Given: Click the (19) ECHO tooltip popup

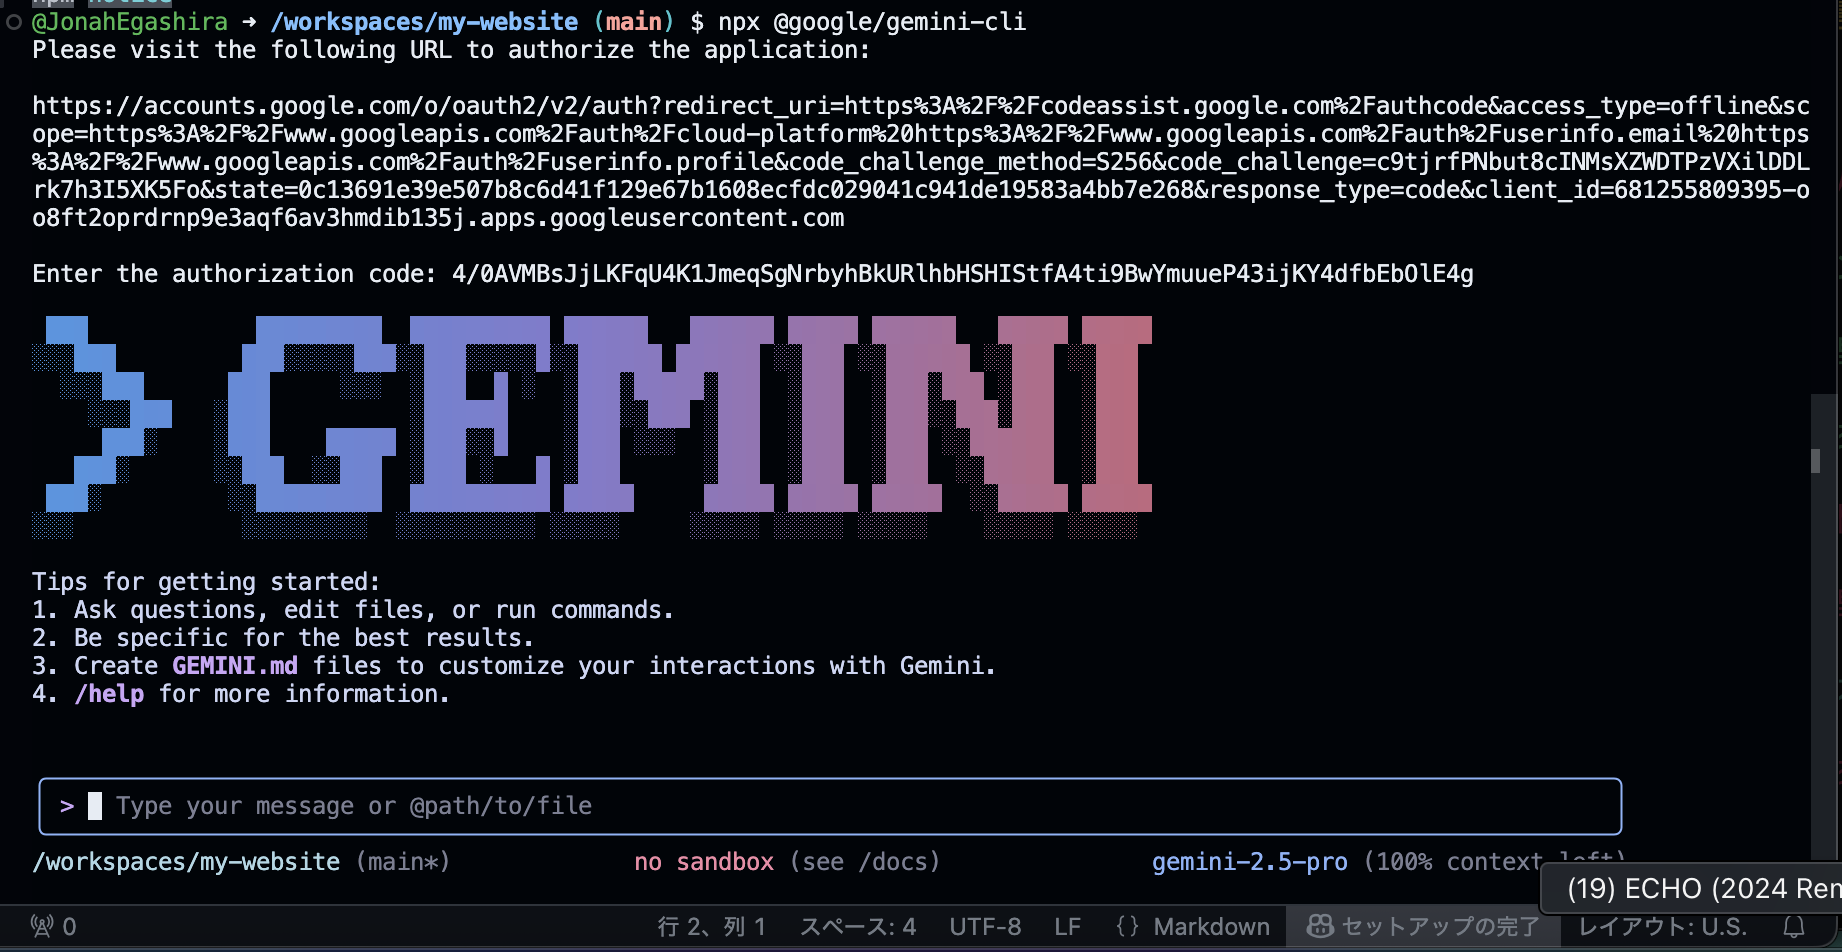Looking at the screenshot, I should tap(1692, 888).
